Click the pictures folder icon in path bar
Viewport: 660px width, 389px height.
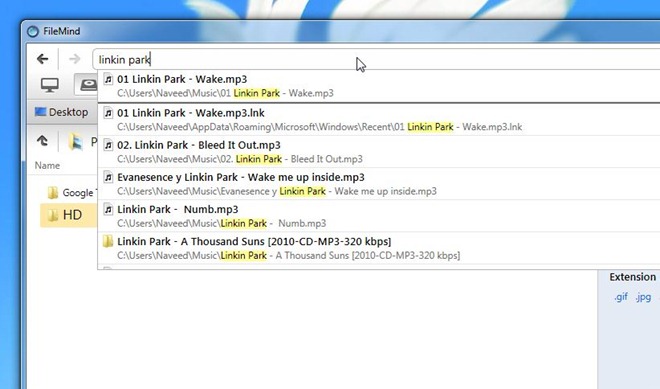pyautogui.click(x=76, y=142)
